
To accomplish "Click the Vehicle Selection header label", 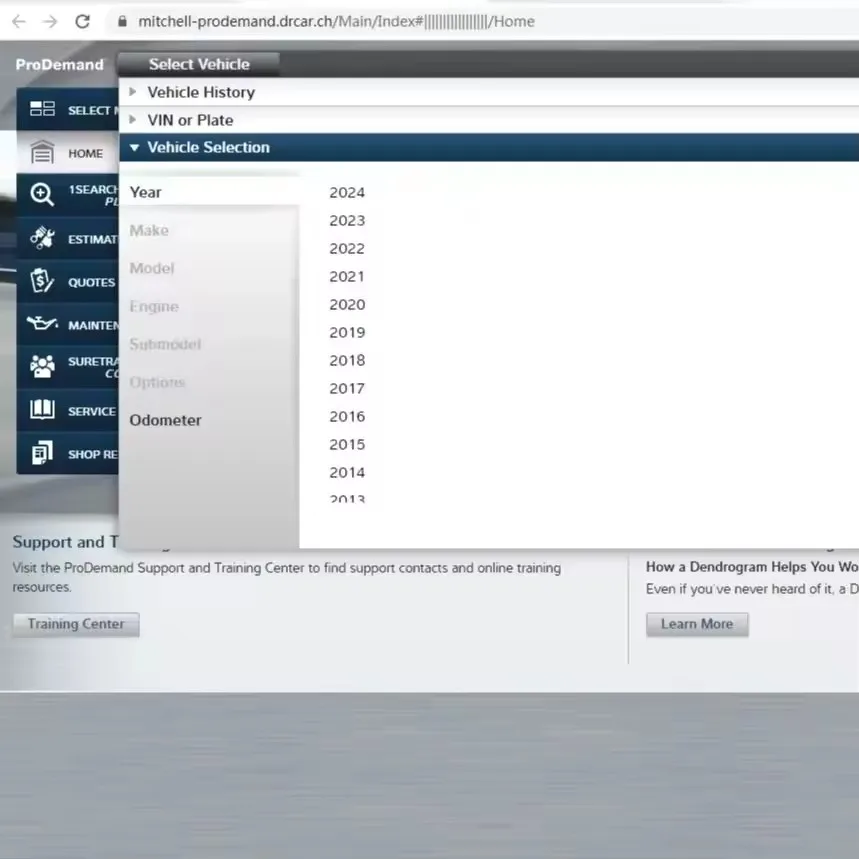I will 208,147.
